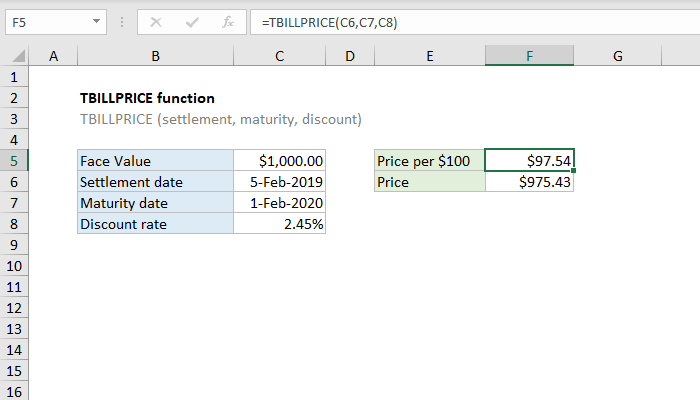Select the cell showing $975.43

click(x=529, y=182)
